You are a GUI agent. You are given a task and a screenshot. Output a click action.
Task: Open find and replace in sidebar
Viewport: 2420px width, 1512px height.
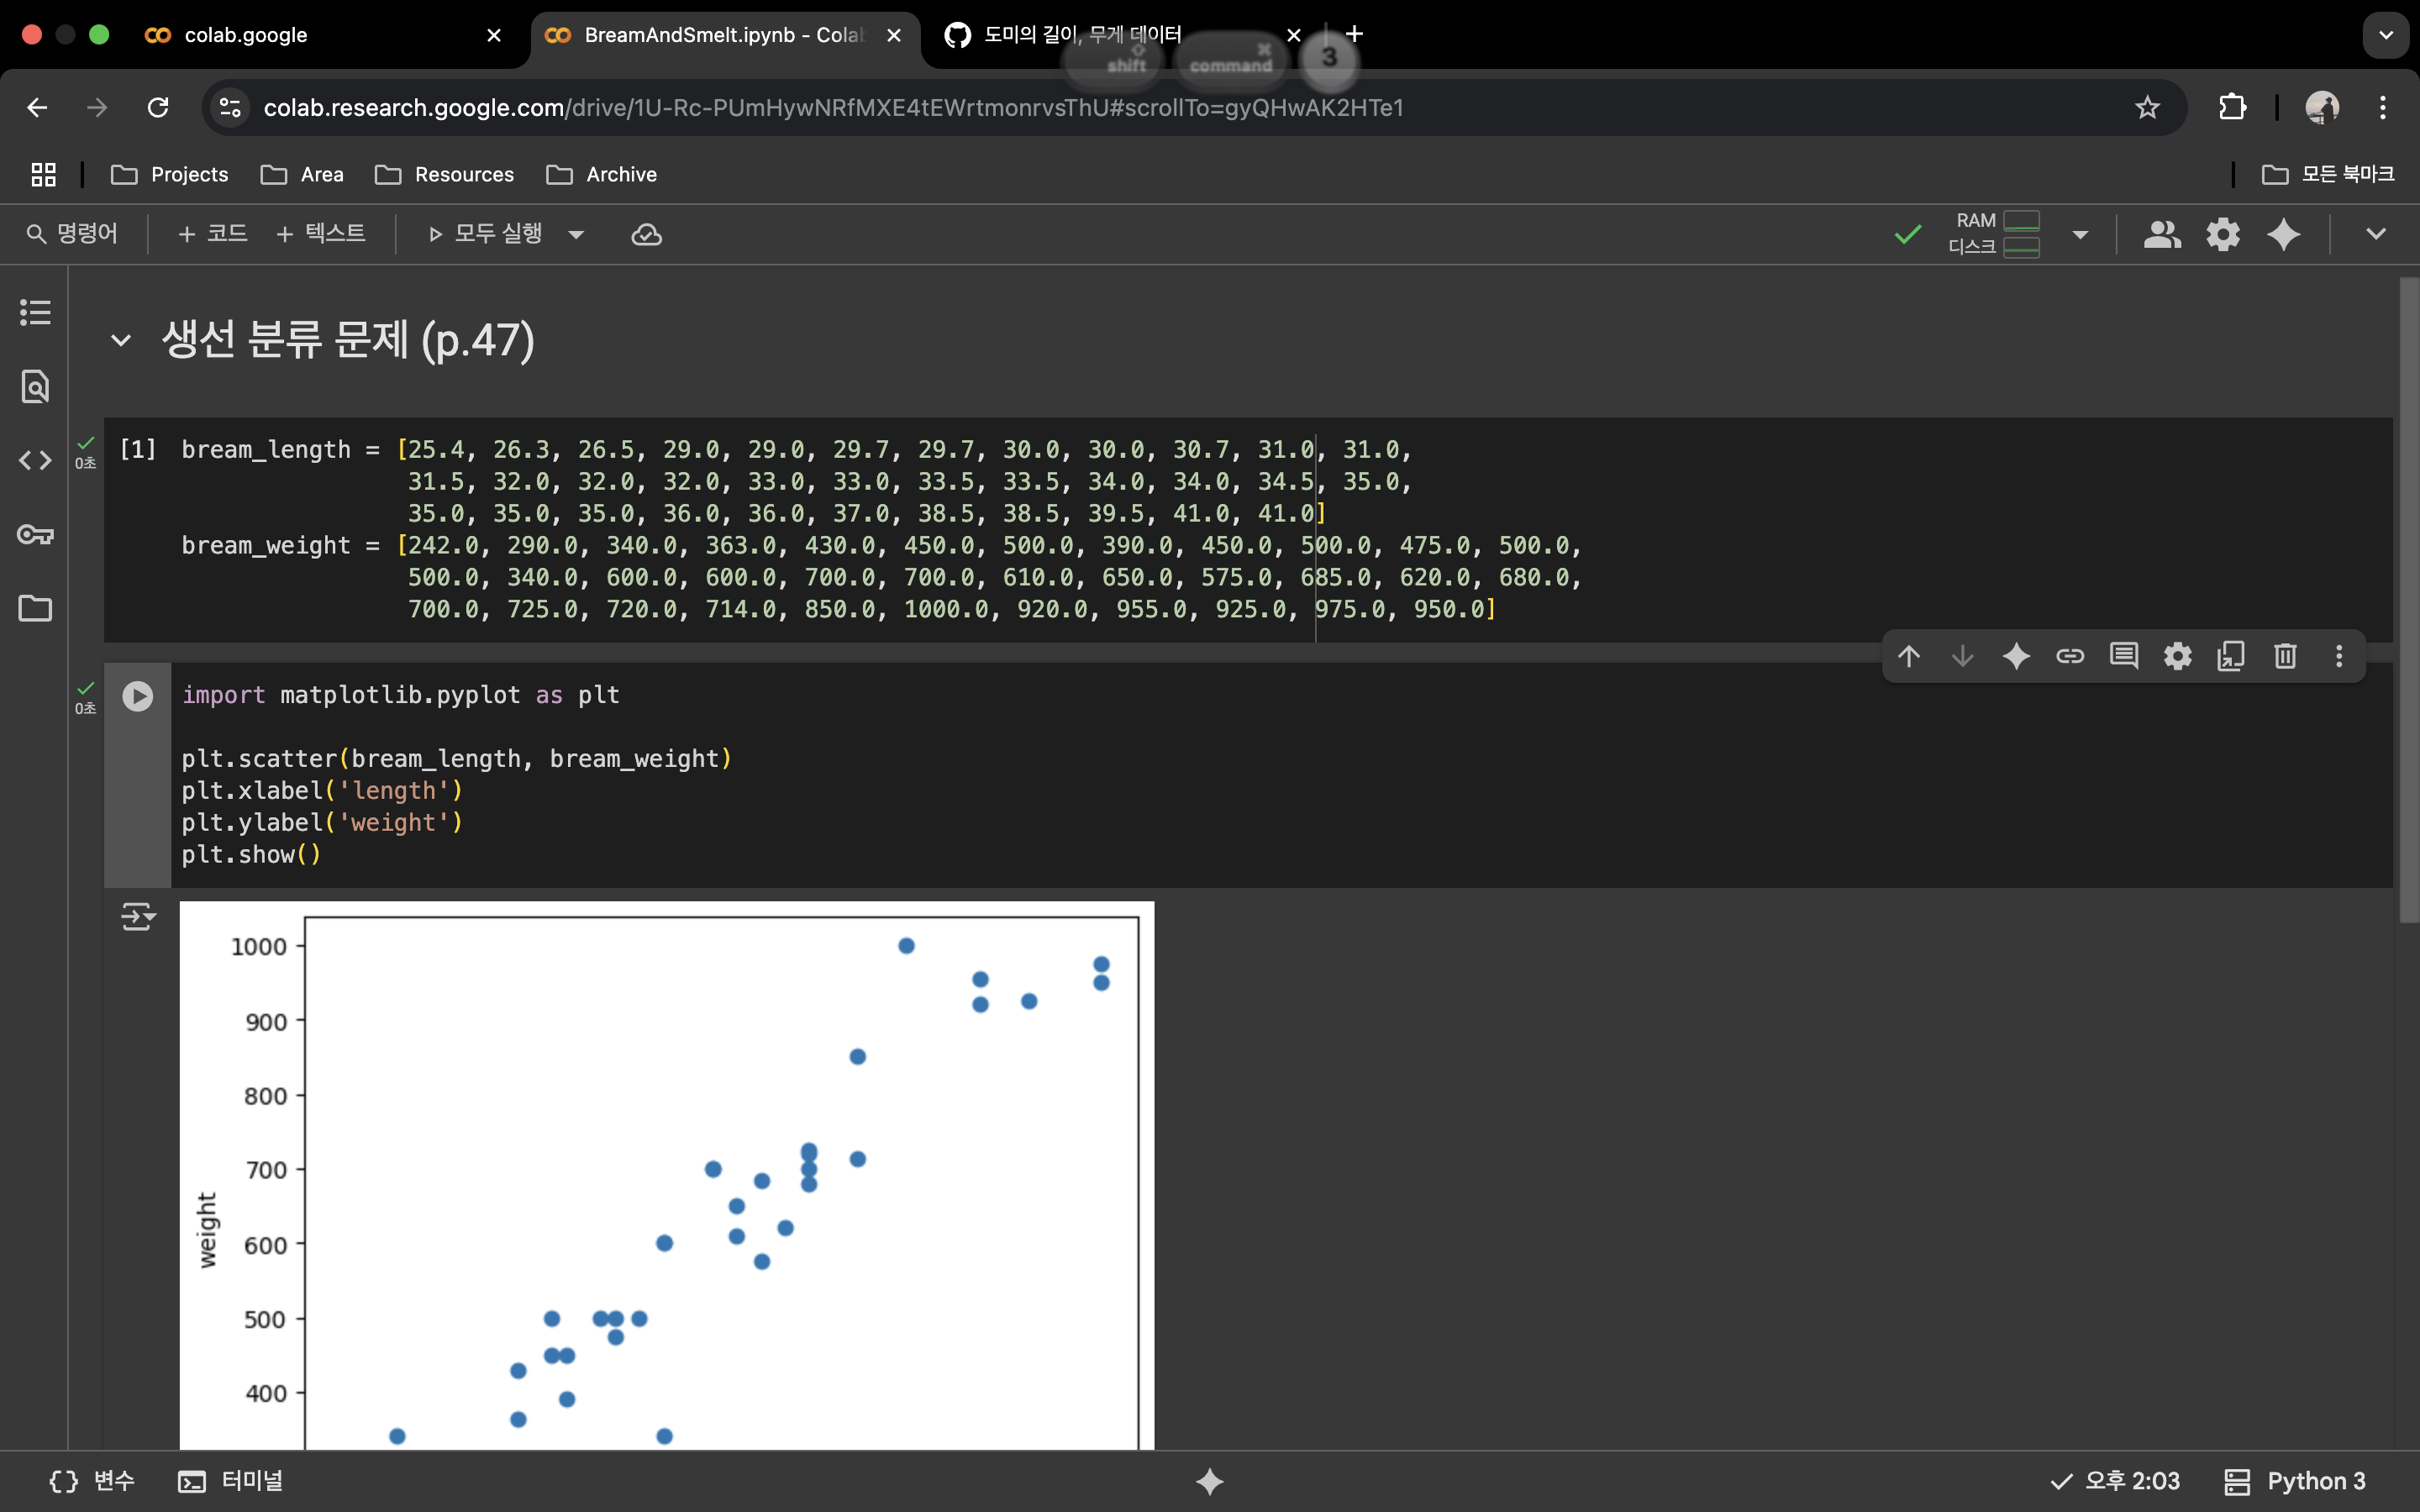click(35, 386)
